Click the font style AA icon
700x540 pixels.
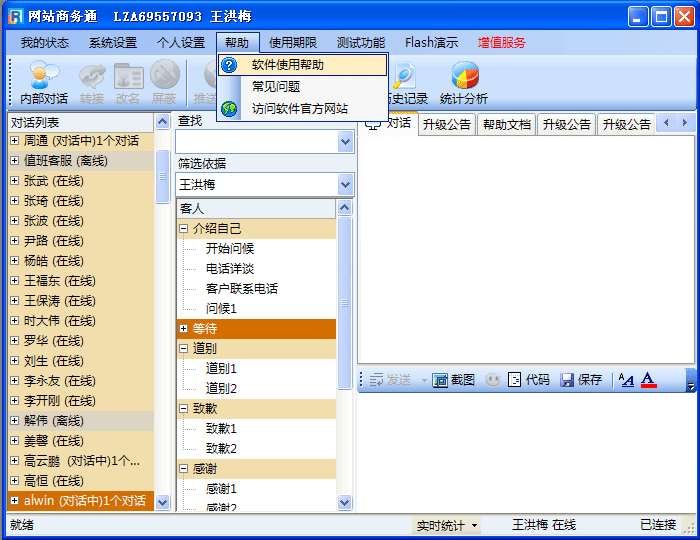click(626, 380)
